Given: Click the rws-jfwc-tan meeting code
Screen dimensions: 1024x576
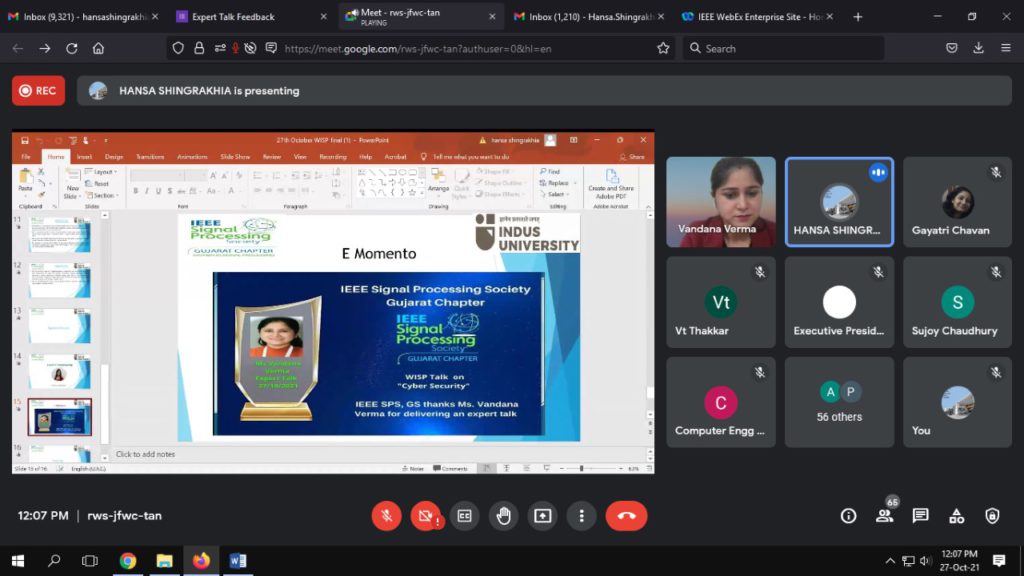Looking at the screenshot, I should [124, 516].
